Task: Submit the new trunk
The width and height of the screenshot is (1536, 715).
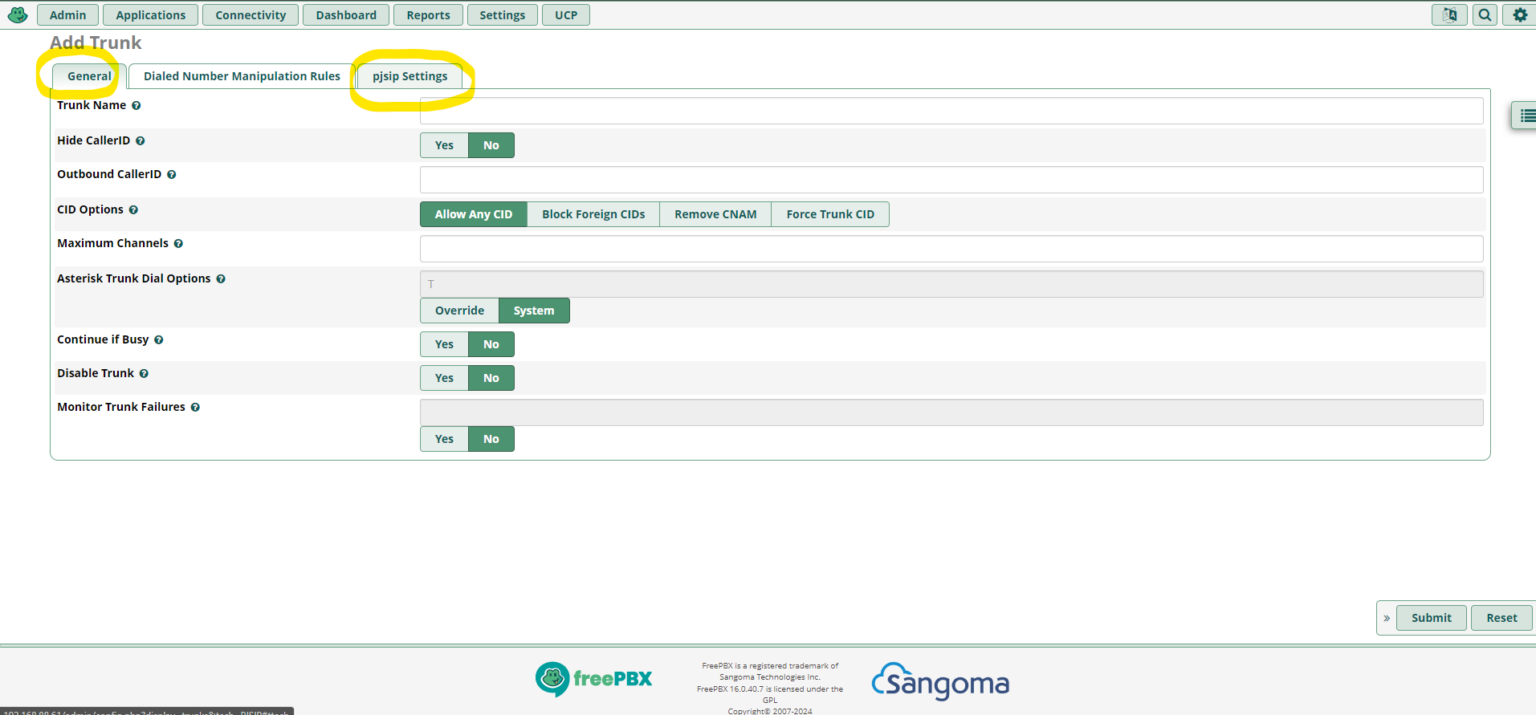Action: click(1430, 617)
